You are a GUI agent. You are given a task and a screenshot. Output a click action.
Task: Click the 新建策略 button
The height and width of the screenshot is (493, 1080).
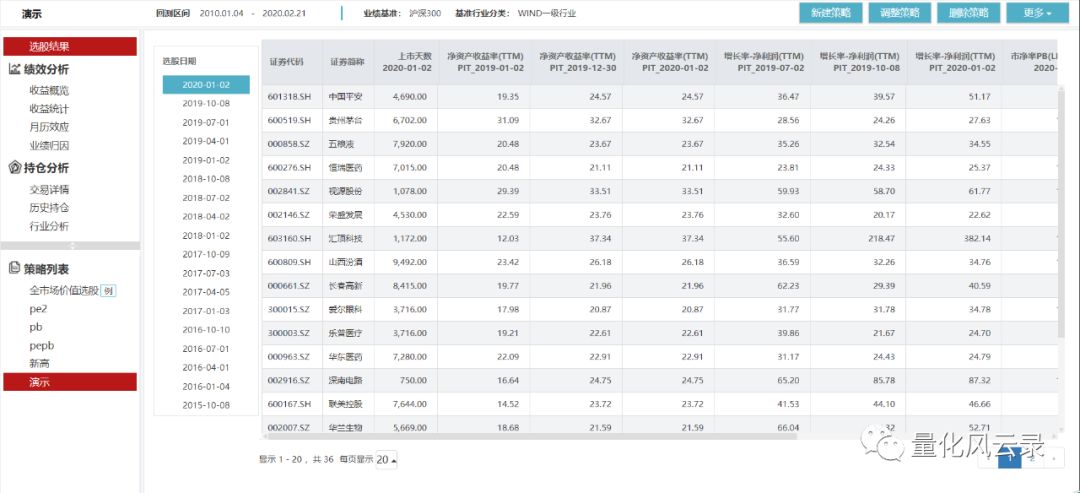[831, 13]
